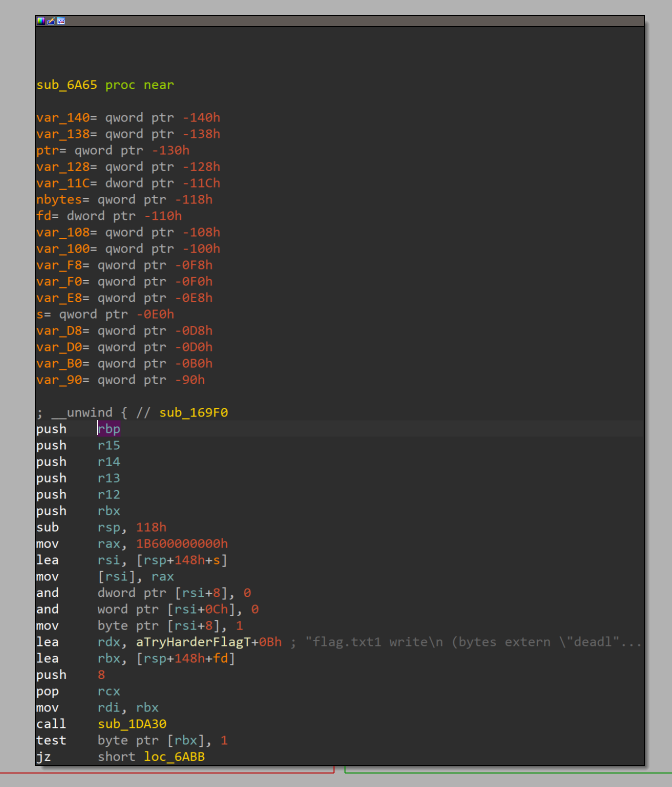Select r15 in push instruction
Screen dimensions: 672x787
109,446
